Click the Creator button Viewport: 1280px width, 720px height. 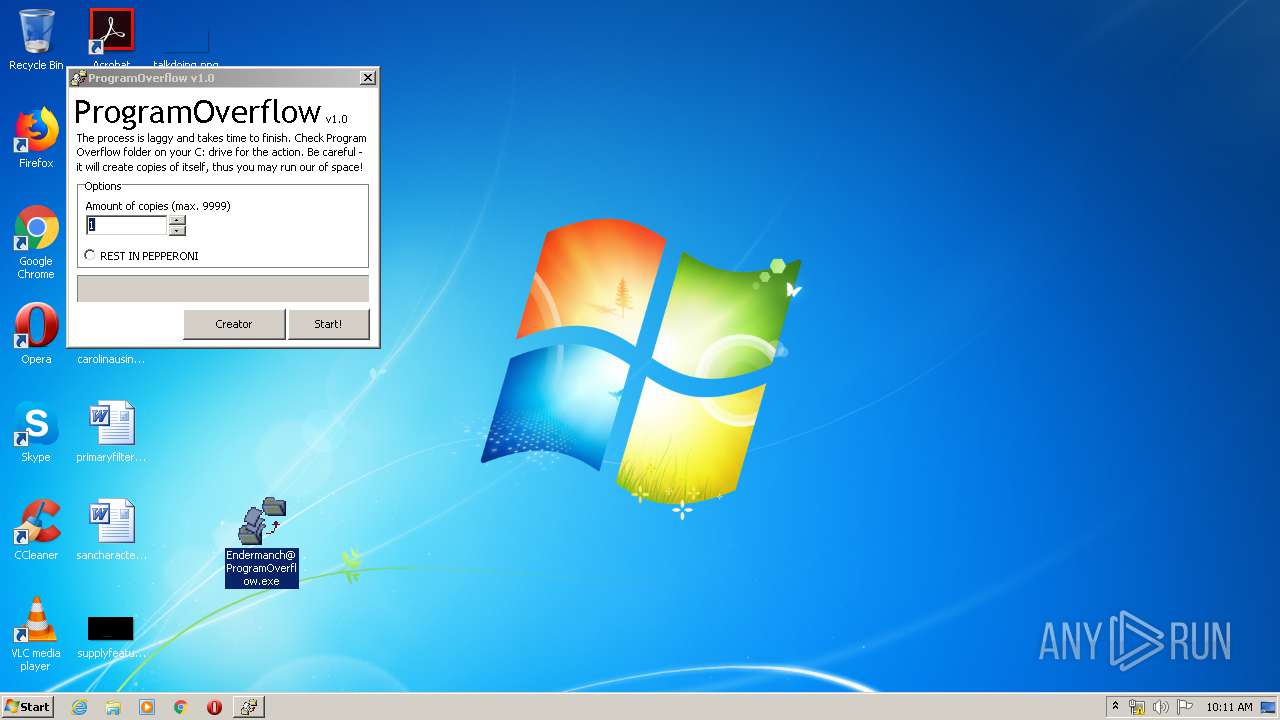pos(234,324)
